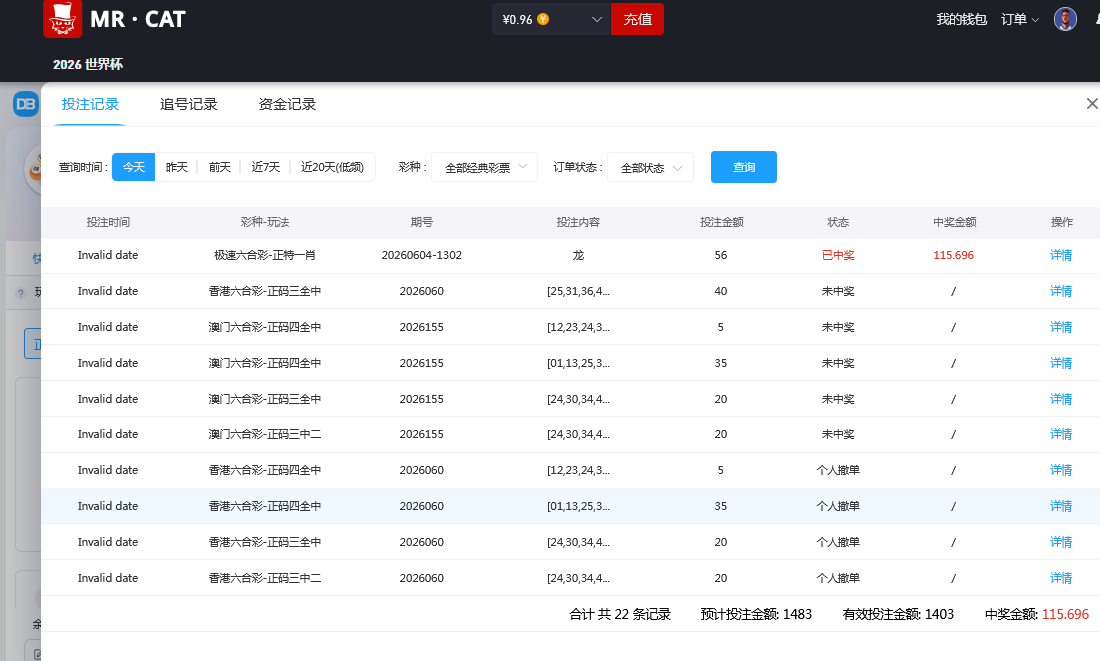
Task: Select the 近7天 time filter
Action: coord(265,167)
